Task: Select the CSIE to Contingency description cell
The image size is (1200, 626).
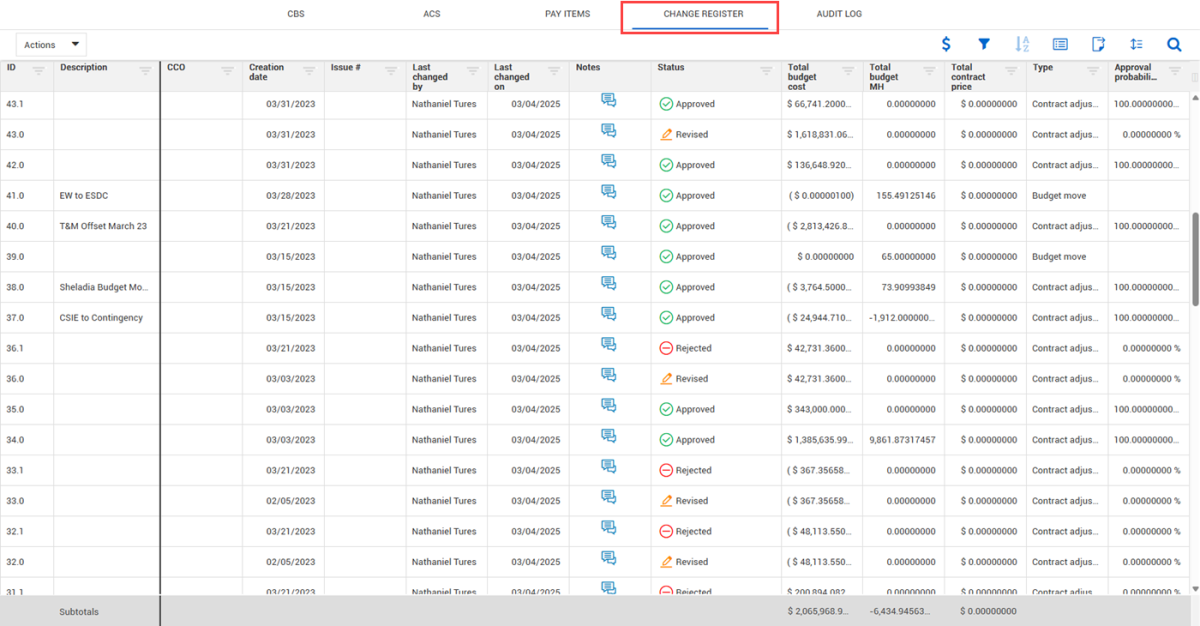Action: (x=101, y=318)
